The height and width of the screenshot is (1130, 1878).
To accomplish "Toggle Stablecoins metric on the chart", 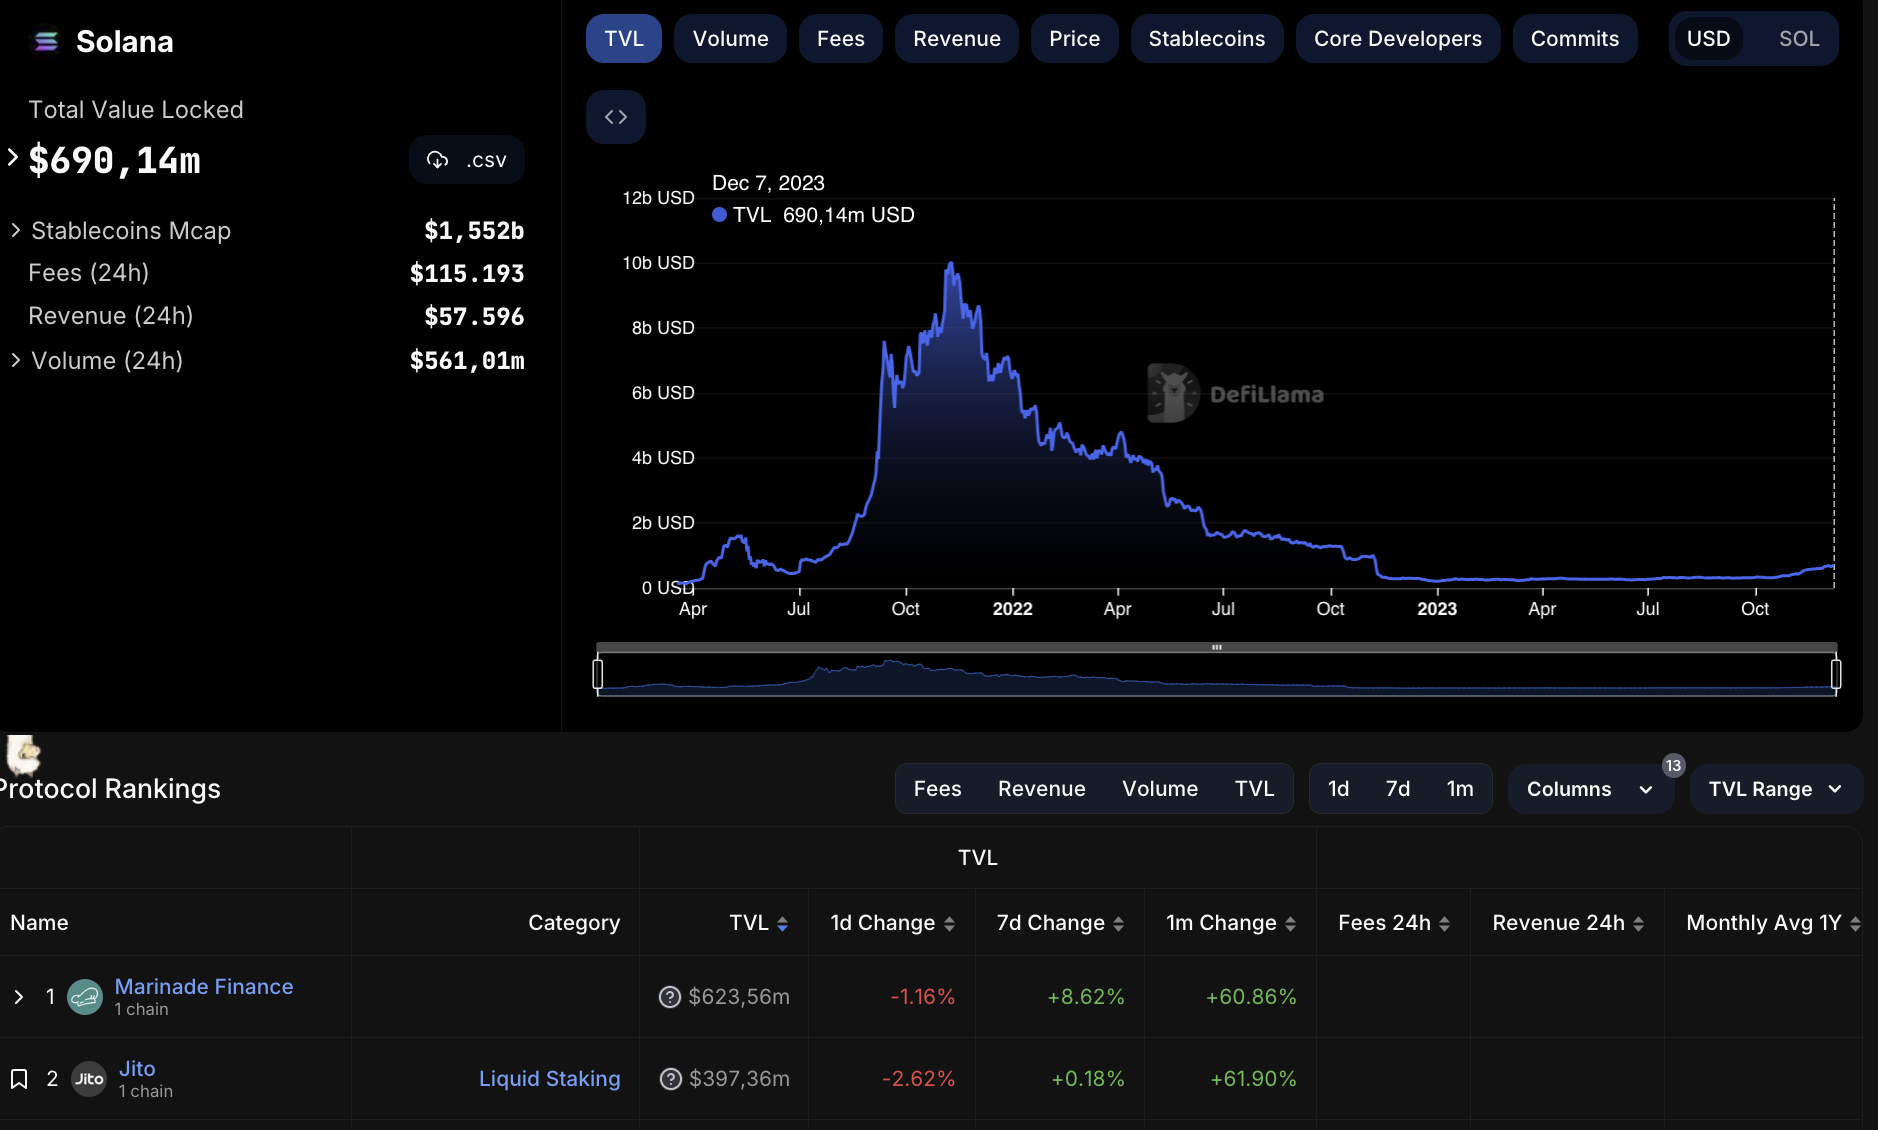I will pos(1207,39).
